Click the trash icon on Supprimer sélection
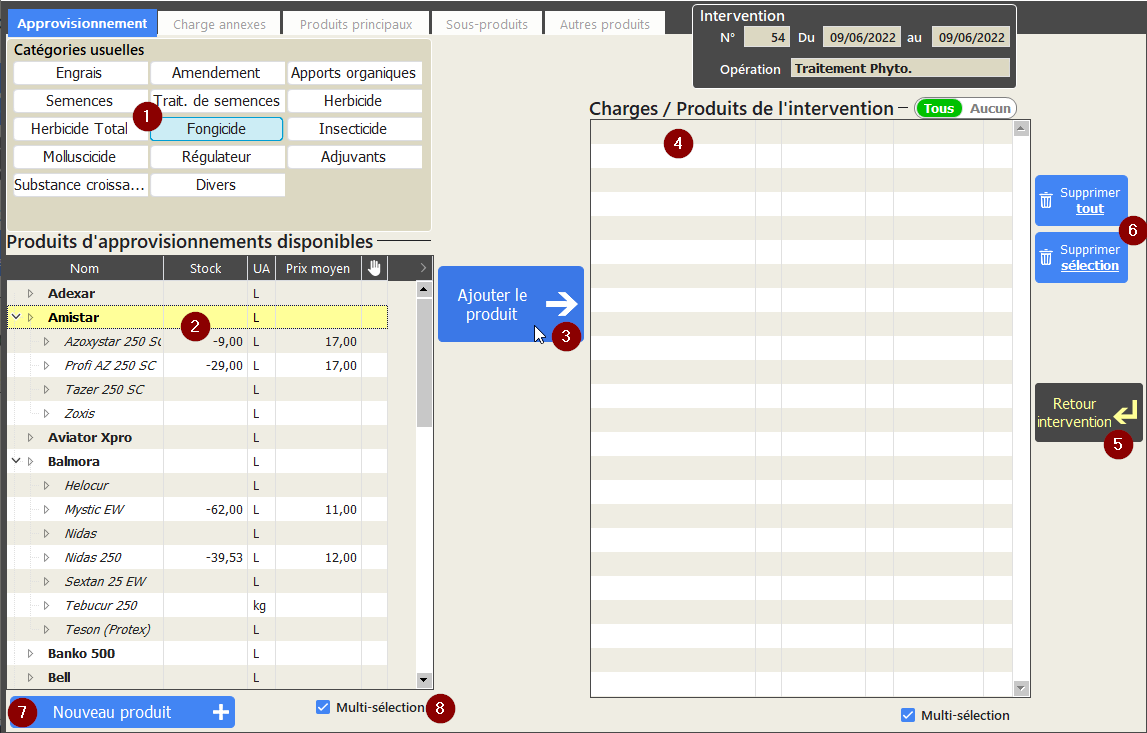Viewport: 1147px width, 733px height. click(x=1046, y=257)
